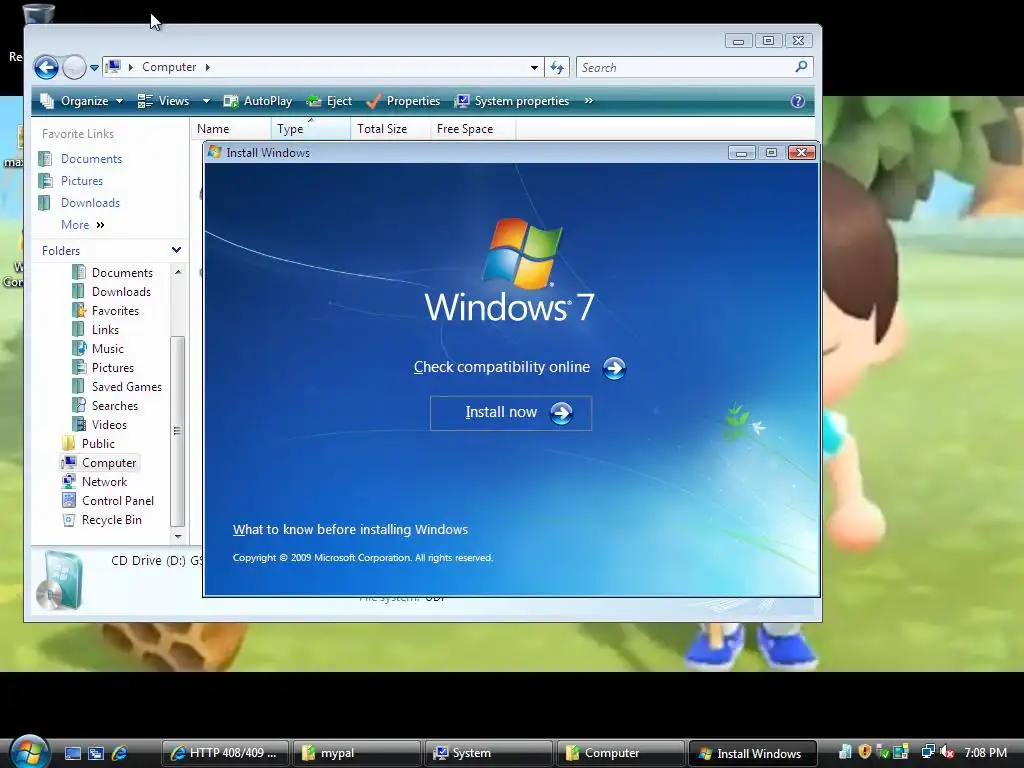The image size is (1024, 768).
Task: Sort by the Type column header
Action: pos(311,129)
